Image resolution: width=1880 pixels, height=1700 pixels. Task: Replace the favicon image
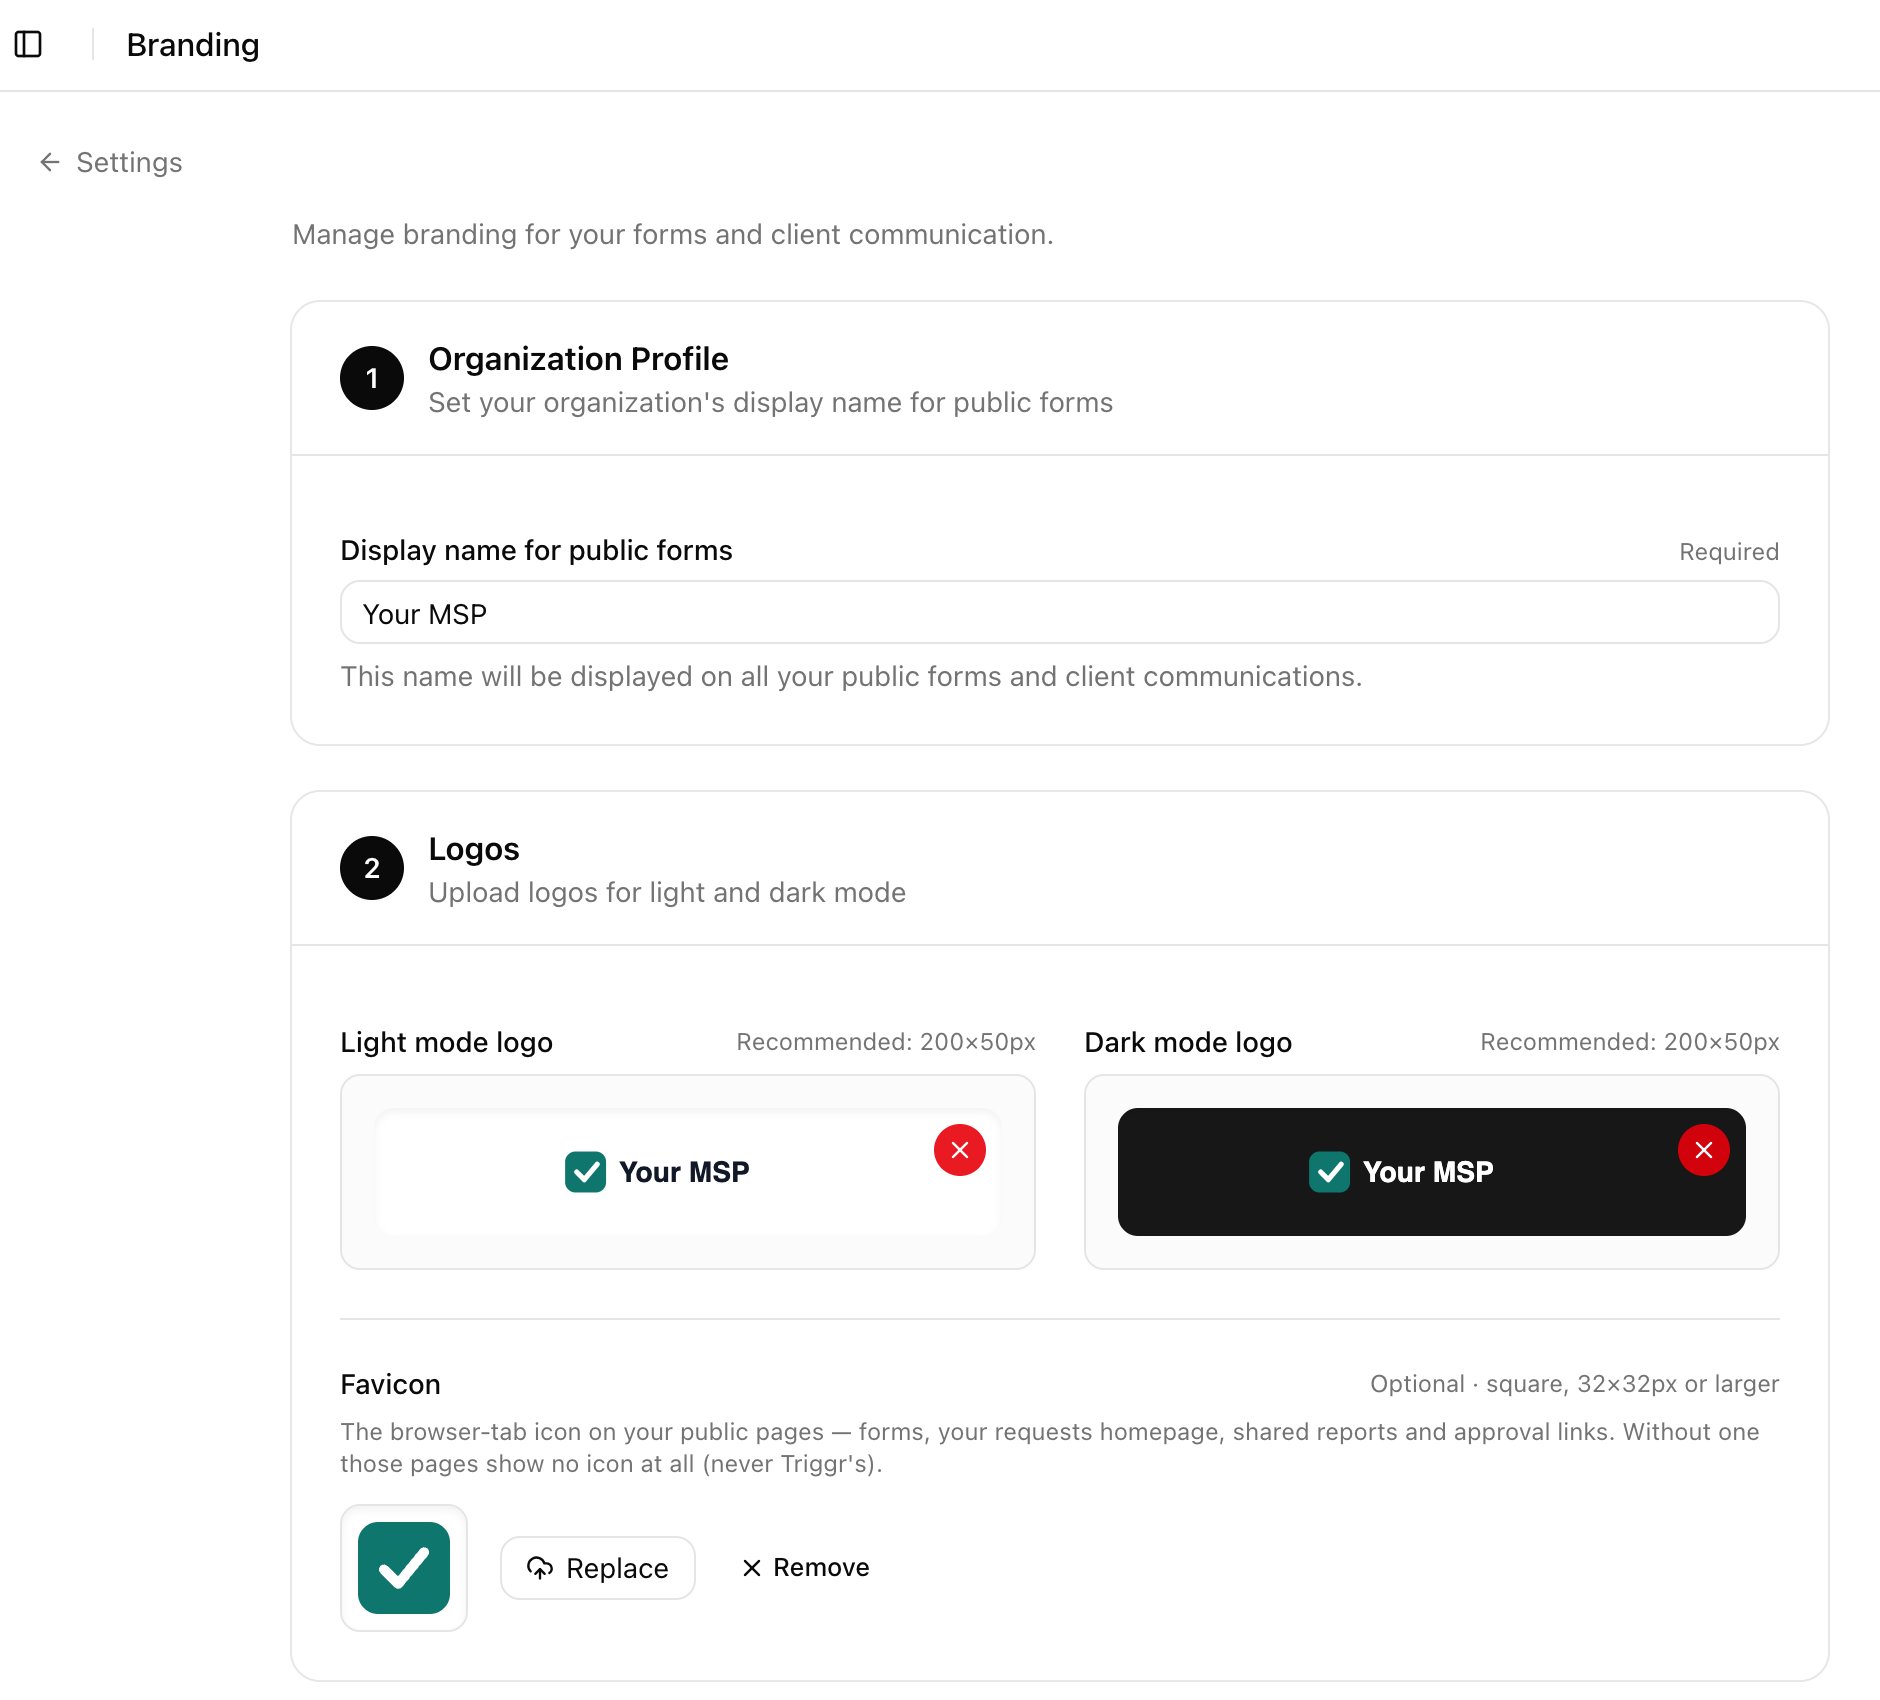598,1567
